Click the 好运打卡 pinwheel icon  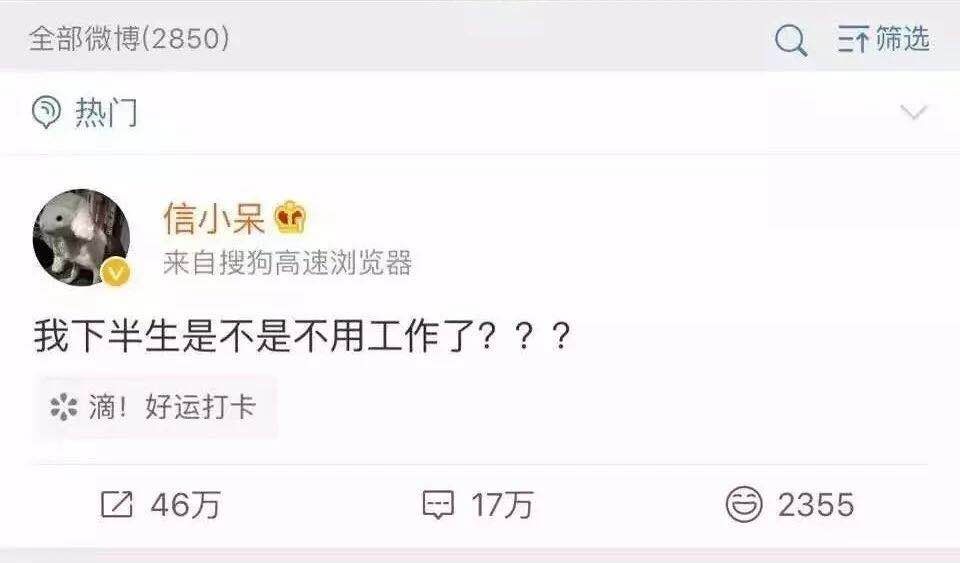[x=64, y=407]
